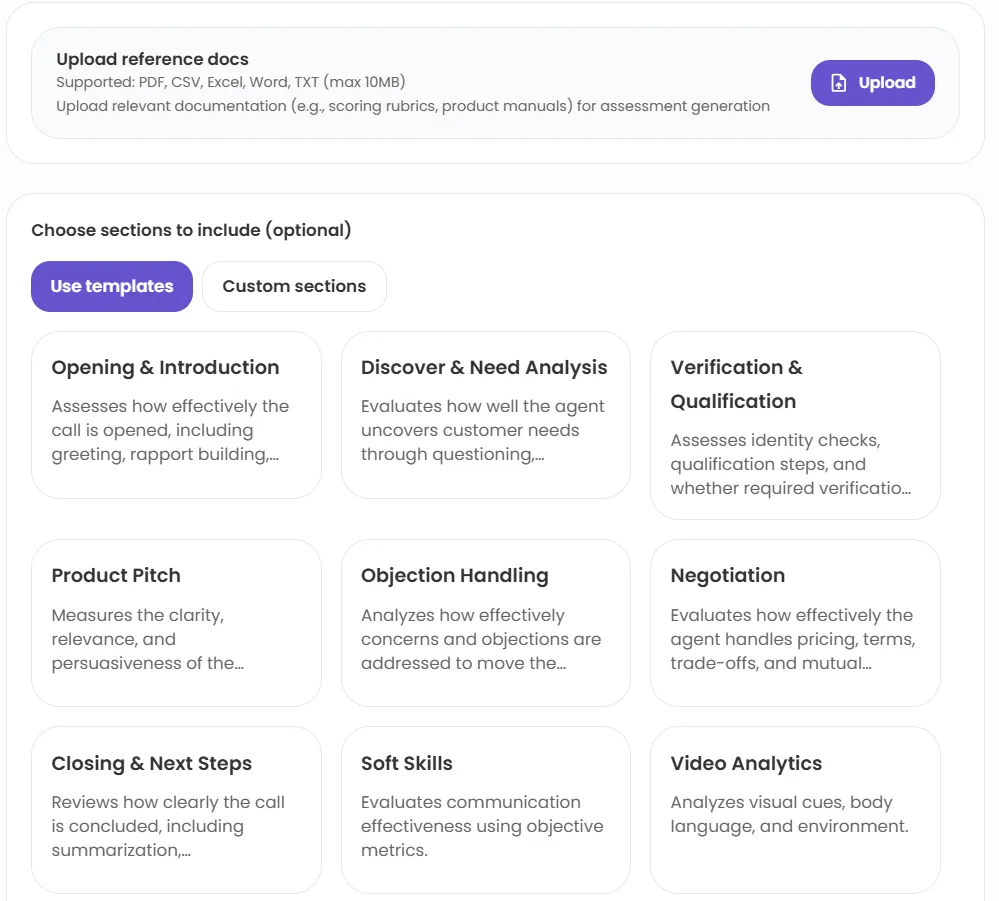Click the upload documentation hint about scoring rubrics
Image resolution: width=999 pixels, height=901 pixels.
pos(412,106)
